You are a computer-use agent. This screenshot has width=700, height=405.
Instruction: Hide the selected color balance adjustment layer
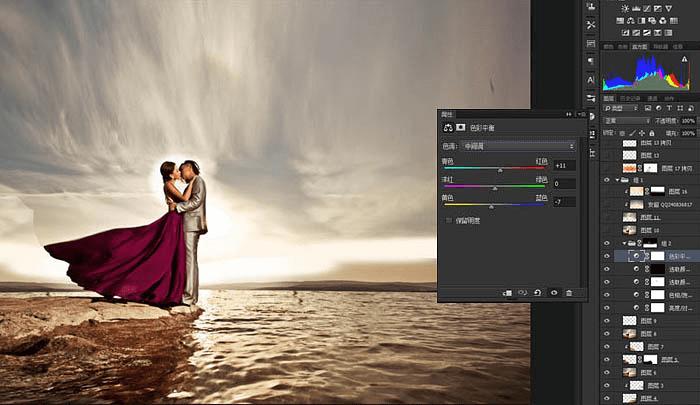point(606,256)
